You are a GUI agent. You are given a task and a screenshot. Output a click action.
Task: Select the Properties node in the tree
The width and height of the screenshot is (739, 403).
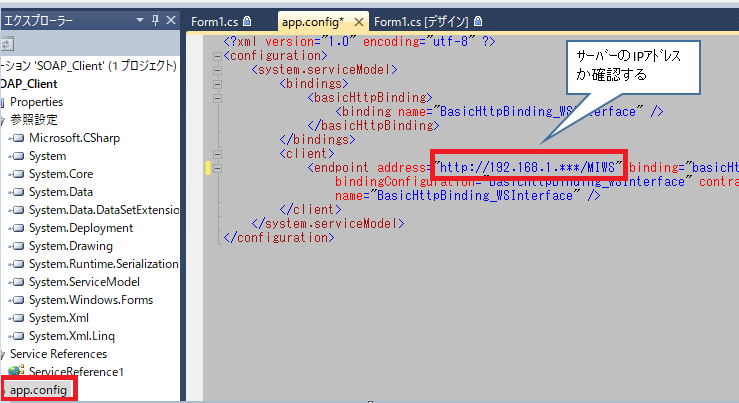coord(36,102)
